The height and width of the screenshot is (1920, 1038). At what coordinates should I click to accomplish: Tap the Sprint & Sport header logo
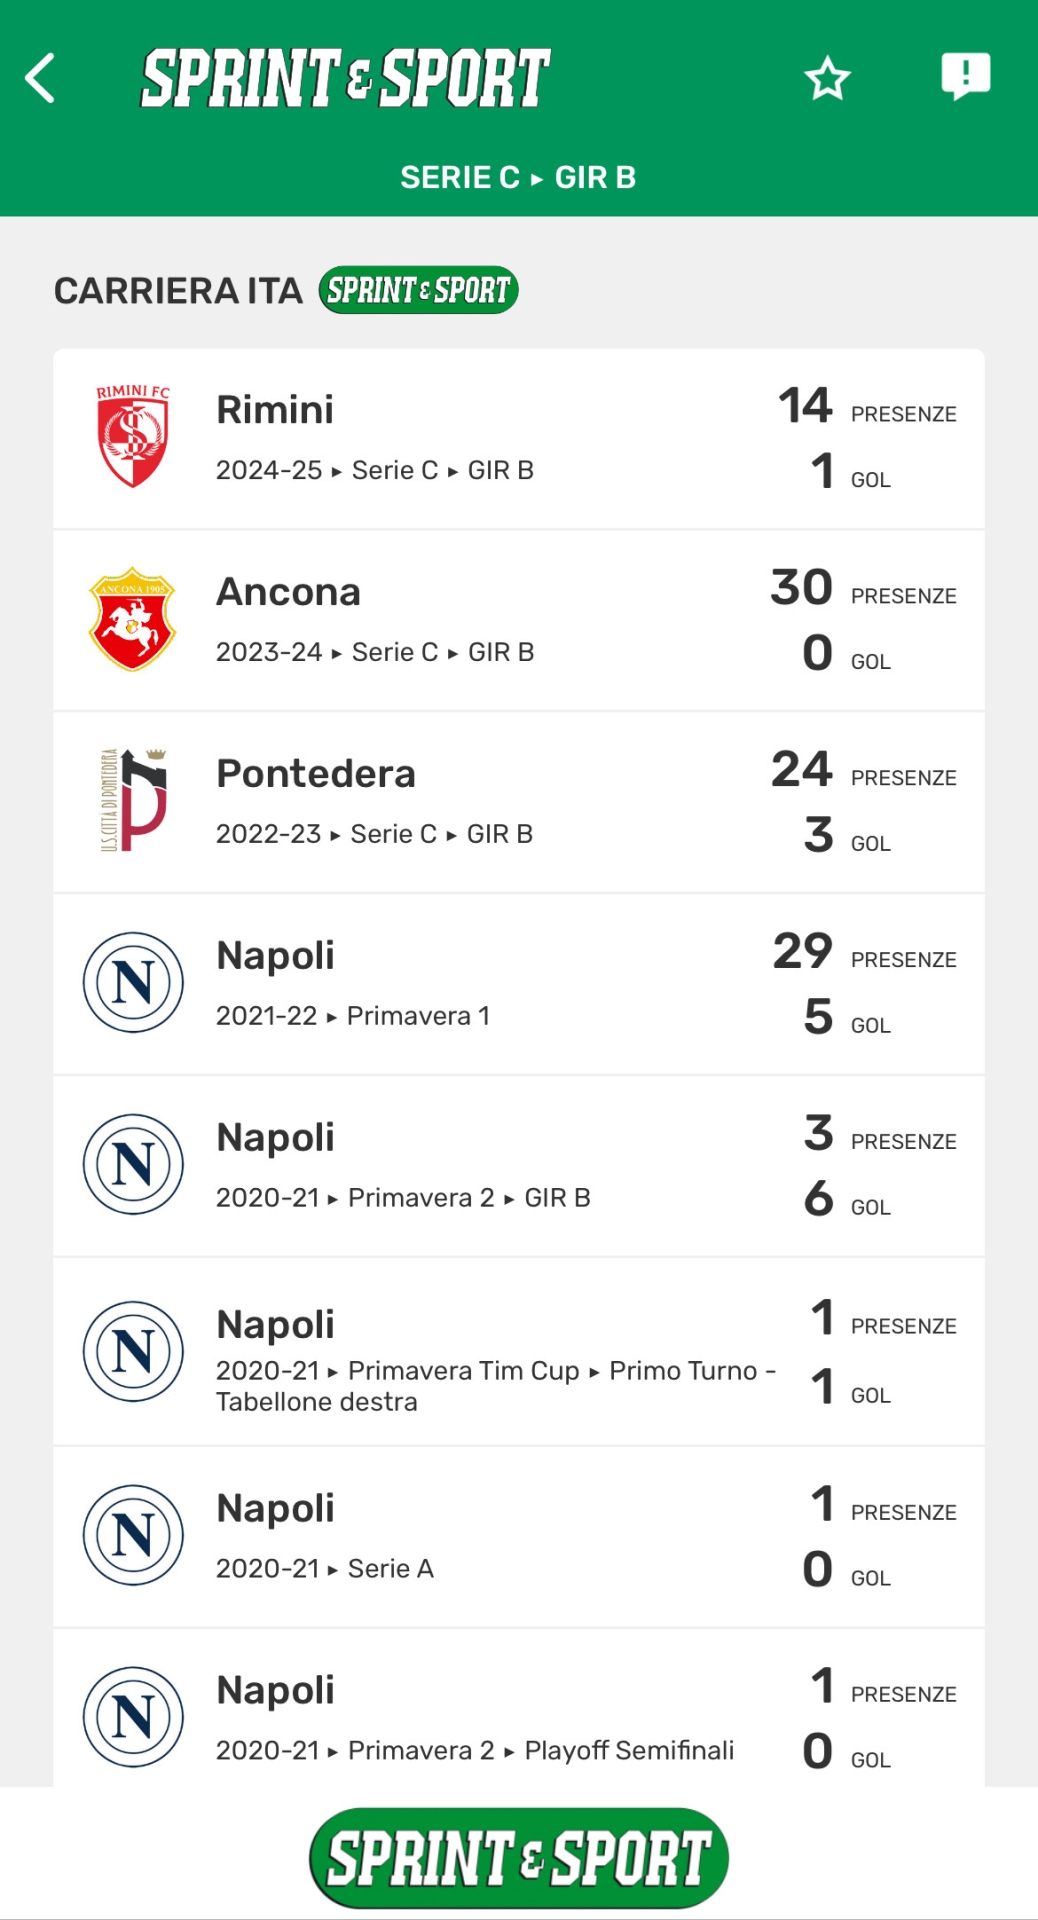[x=346, y=79]
